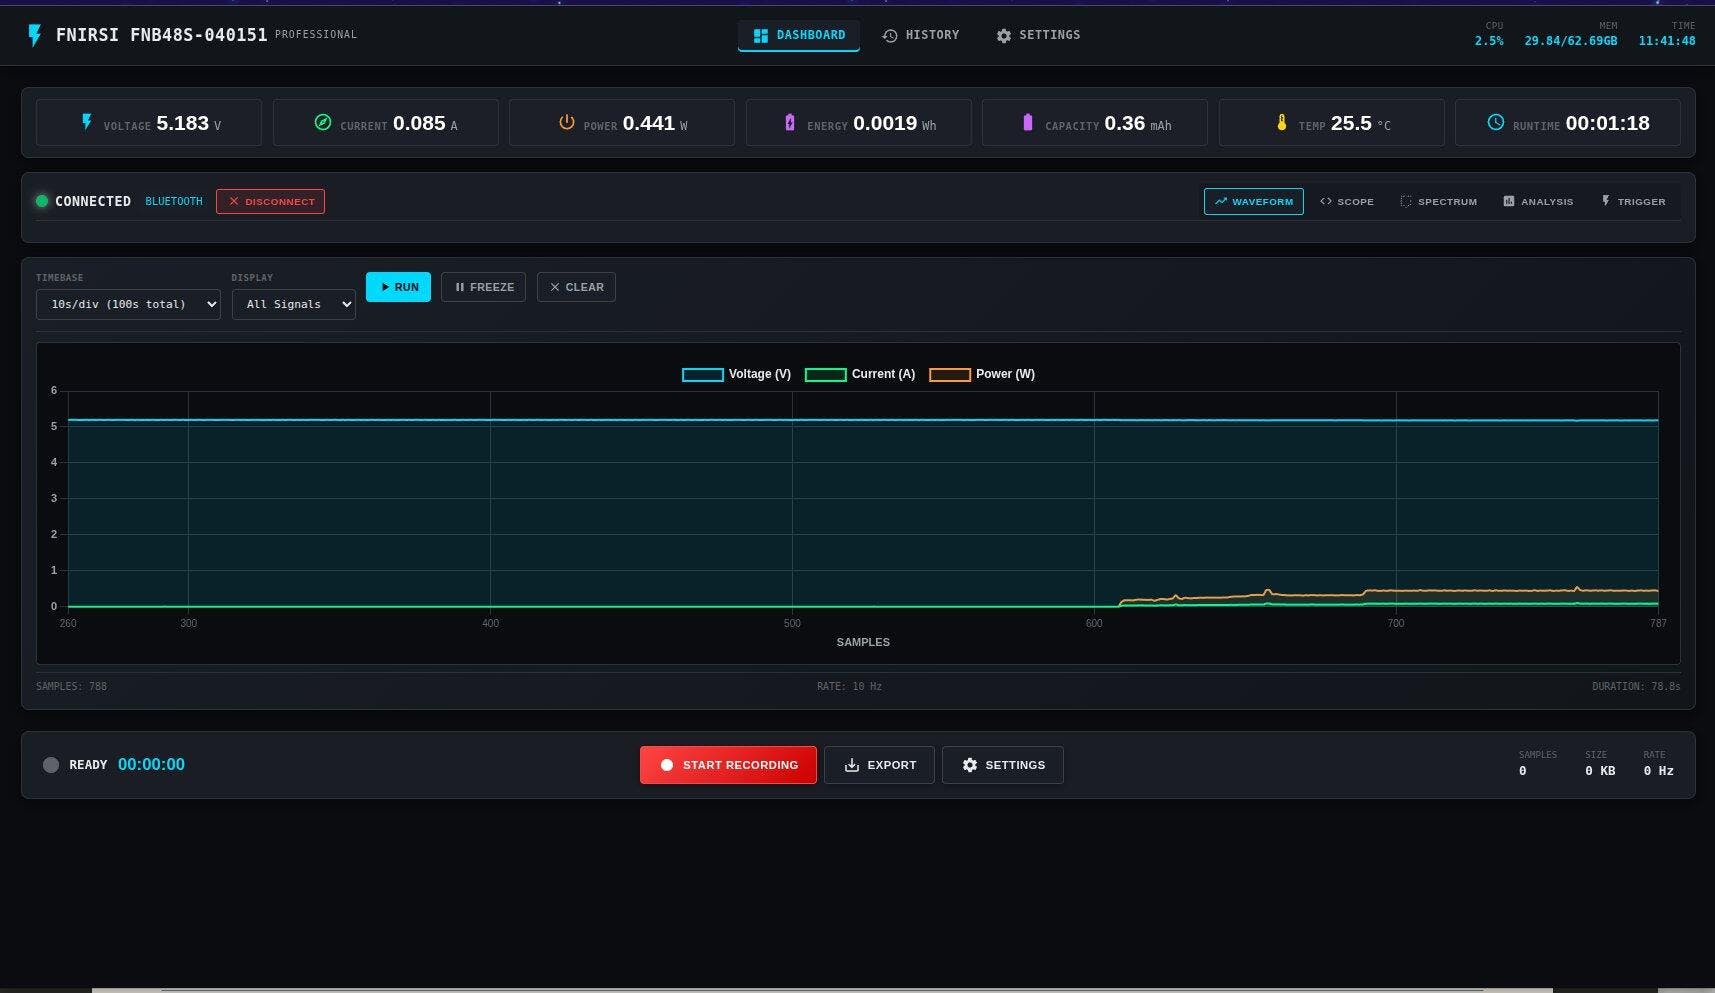This screenshot has width=1715, height=993.
Task: Click the runtime clock icon
Action: coord(1495,122)
